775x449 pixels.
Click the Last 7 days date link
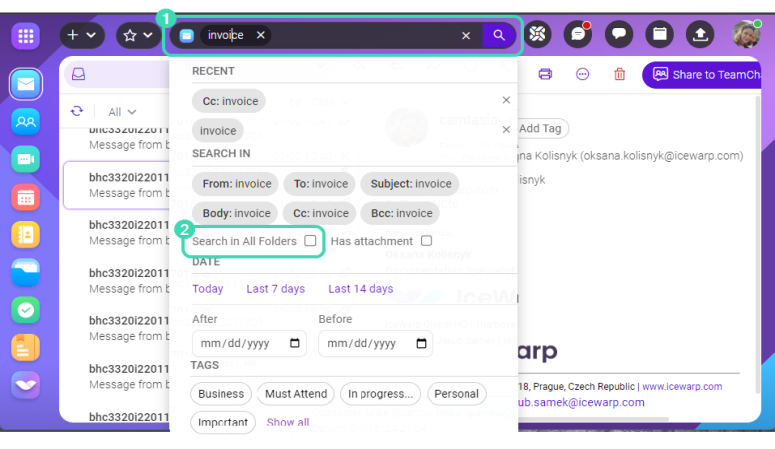275,289
